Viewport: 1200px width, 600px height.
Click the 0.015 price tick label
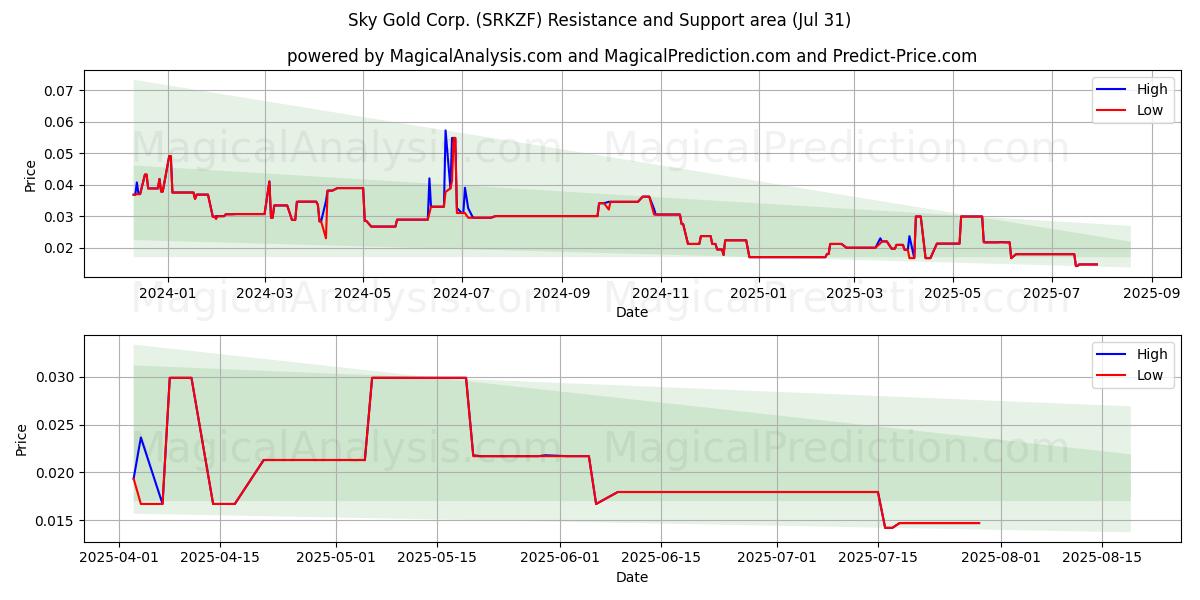(56, 521)
